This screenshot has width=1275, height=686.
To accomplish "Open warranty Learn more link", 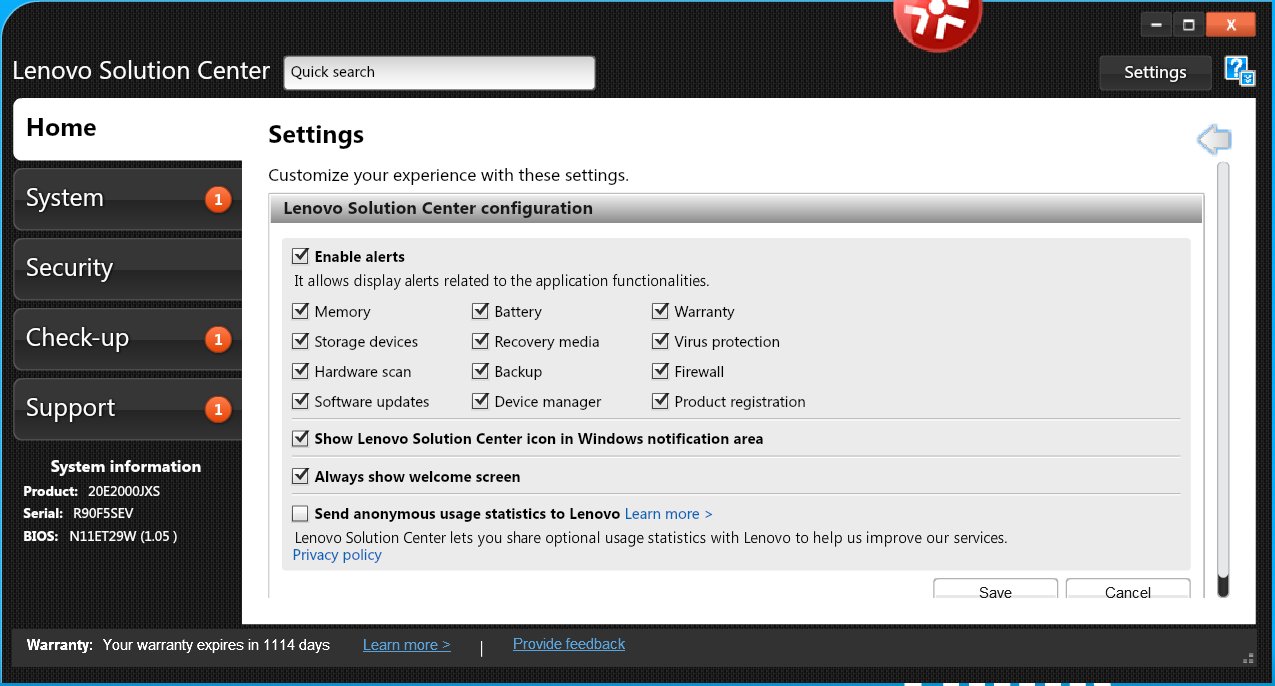I will point(407,645).
